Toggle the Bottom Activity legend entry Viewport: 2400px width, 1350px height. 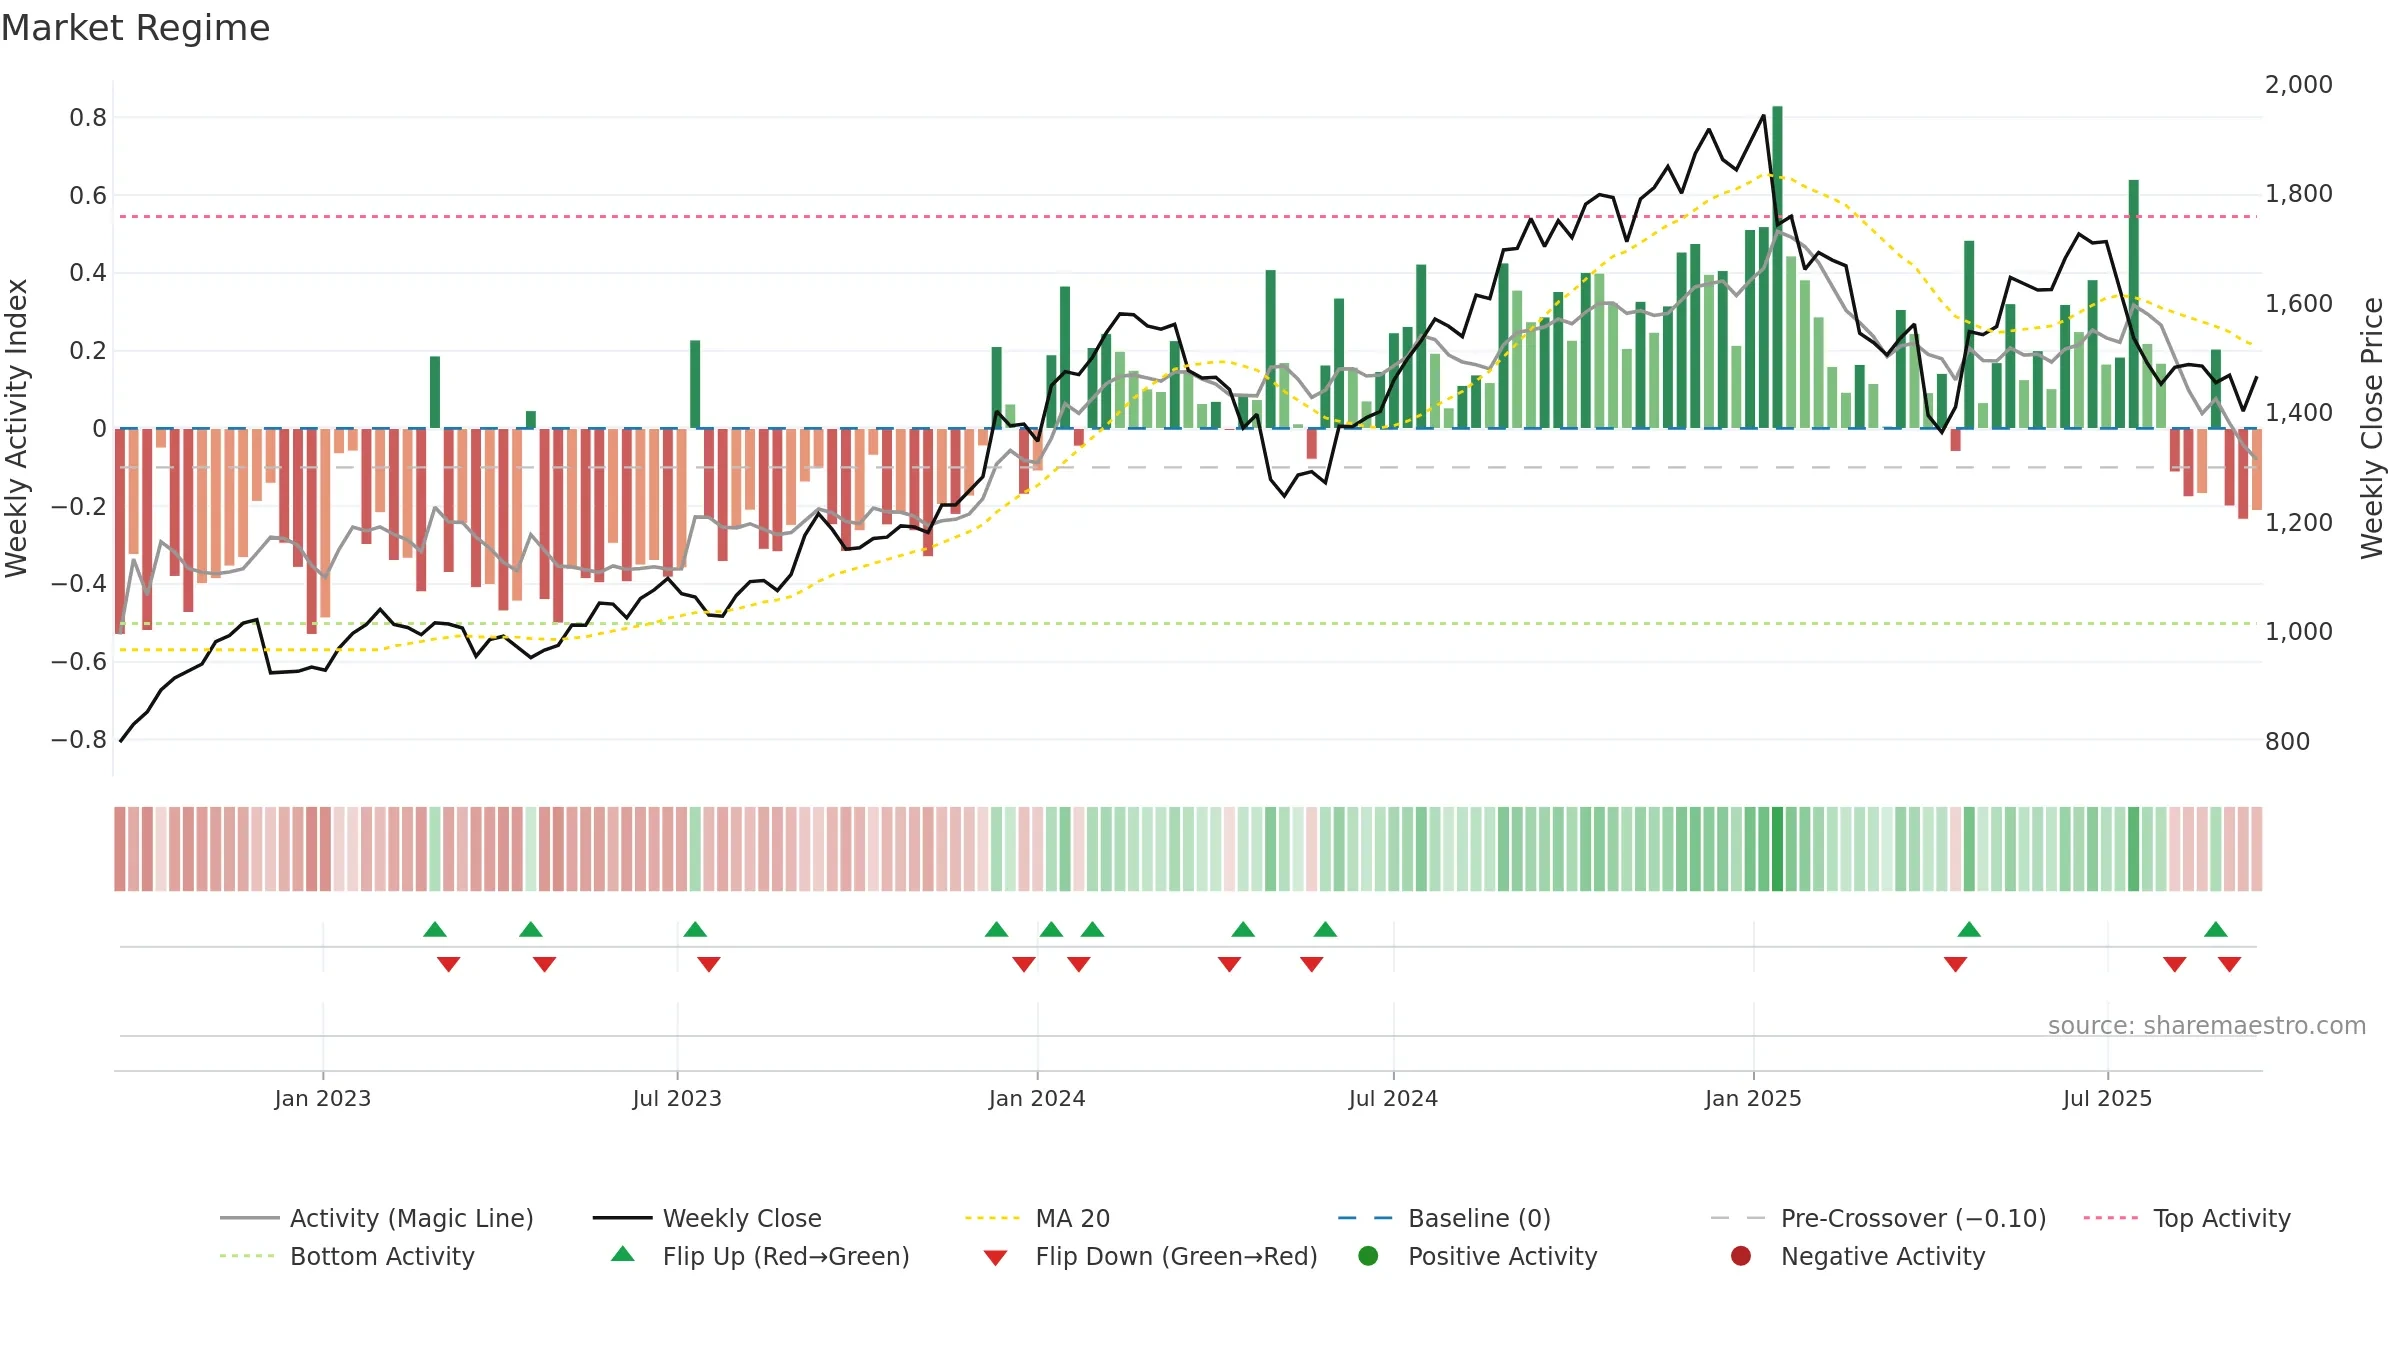[347, 1256]
